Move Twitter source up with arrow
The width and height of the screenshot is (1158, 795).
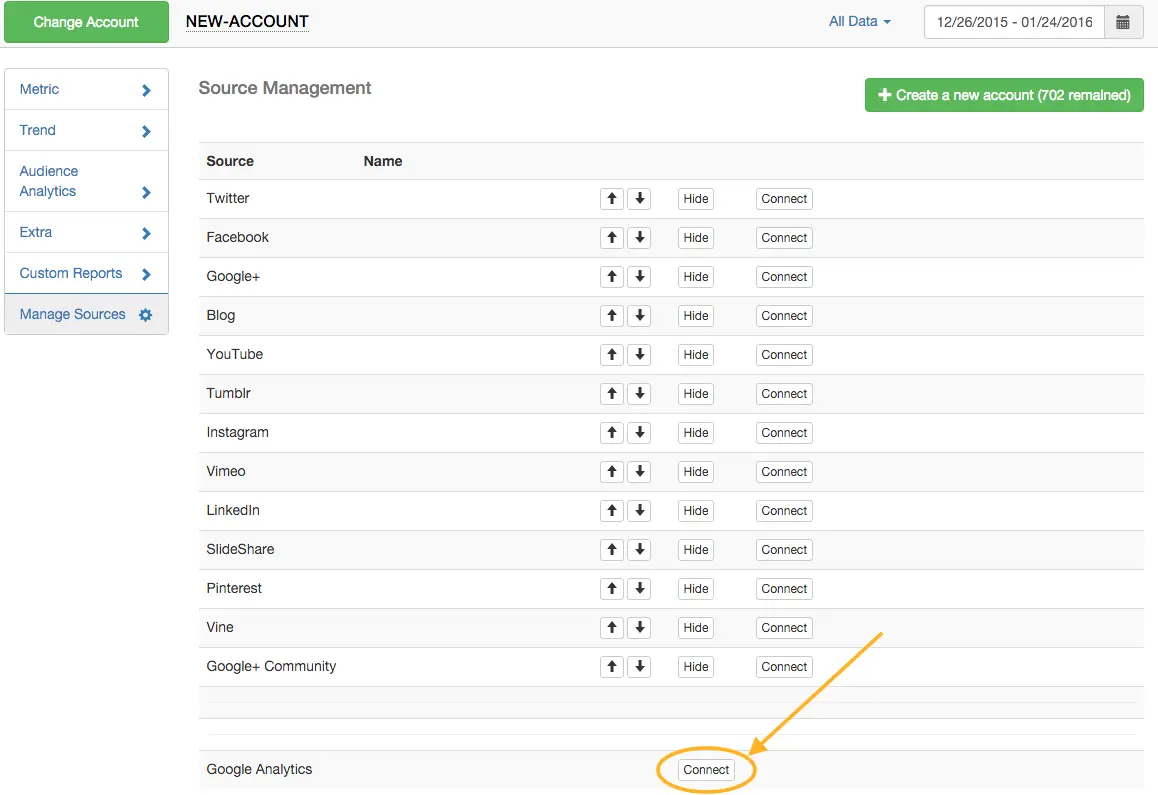(x=612, y=199)
